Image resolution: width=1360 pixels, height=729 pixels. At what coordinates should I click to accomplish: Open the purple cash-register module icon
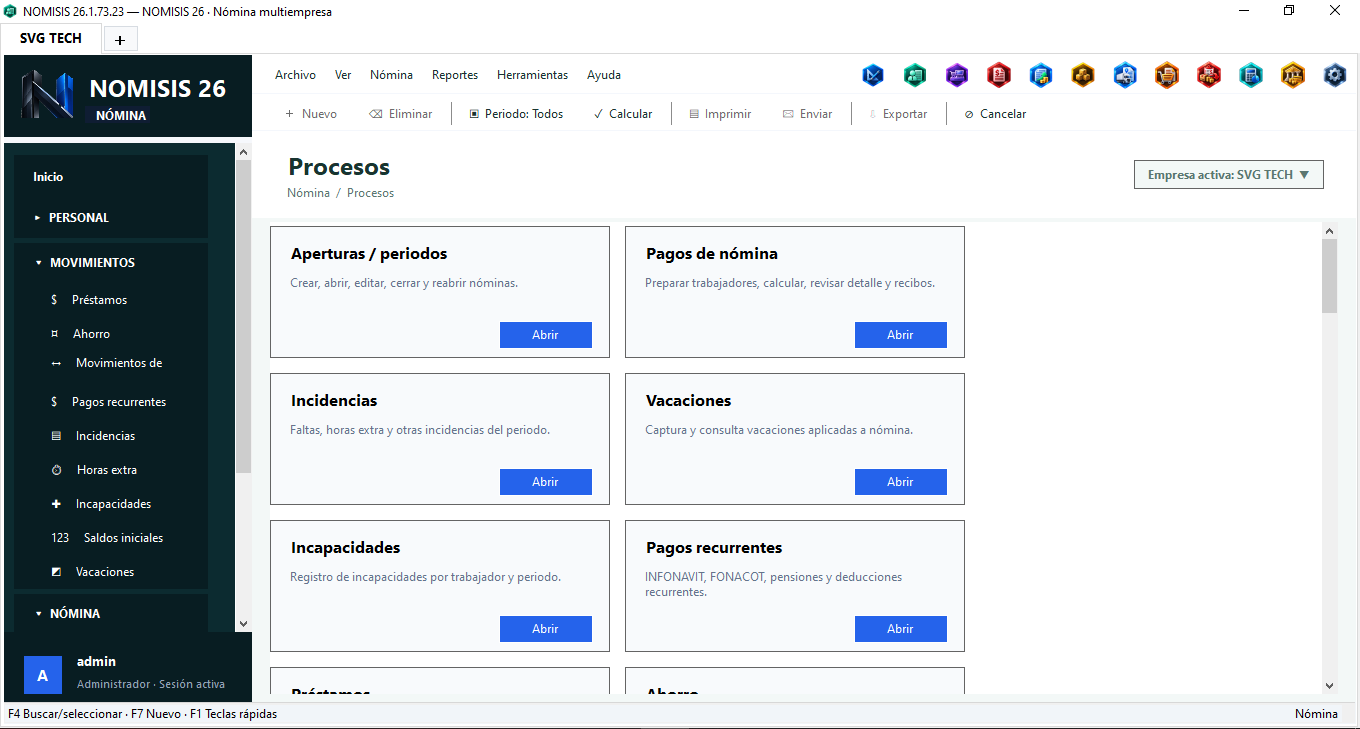pos(957,75)
